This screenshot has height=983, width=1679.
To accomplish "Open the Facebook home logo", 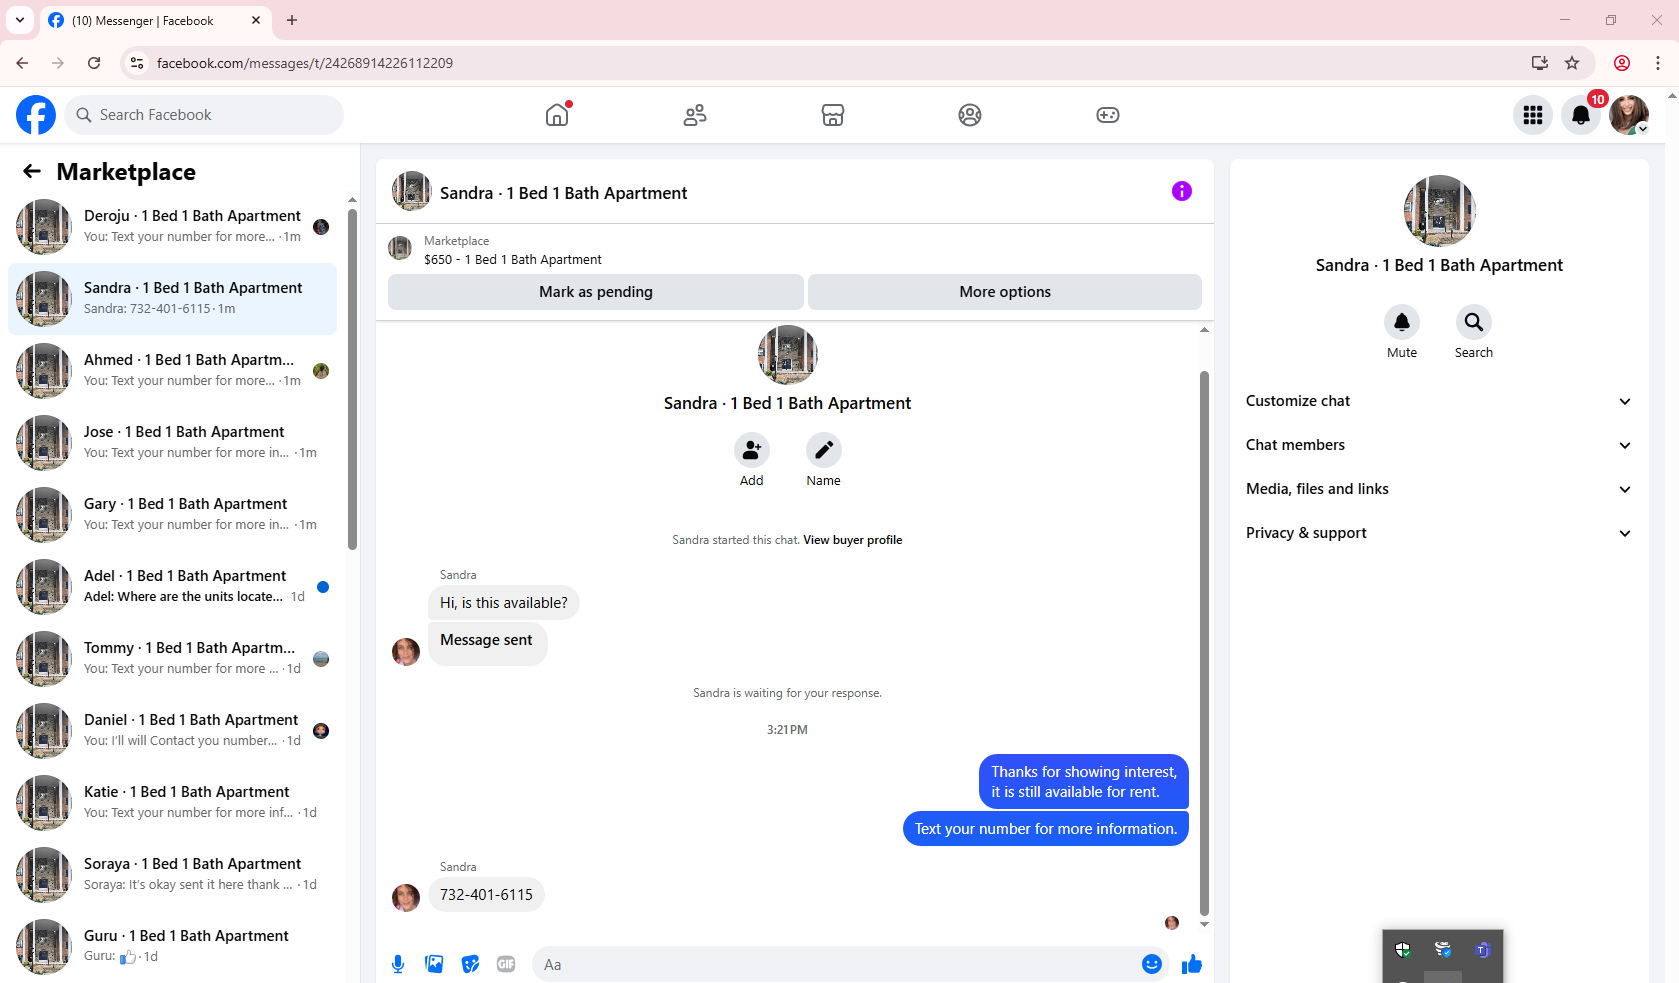I will (36, 115).
